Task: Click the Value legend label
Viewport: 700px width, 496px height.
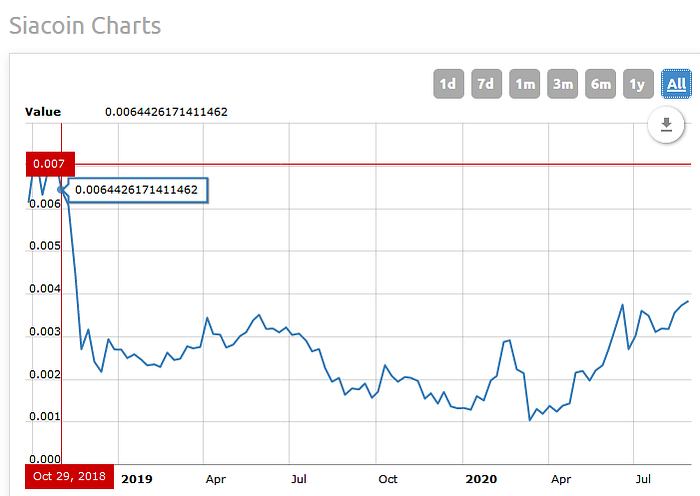Action: pos(43,112)
